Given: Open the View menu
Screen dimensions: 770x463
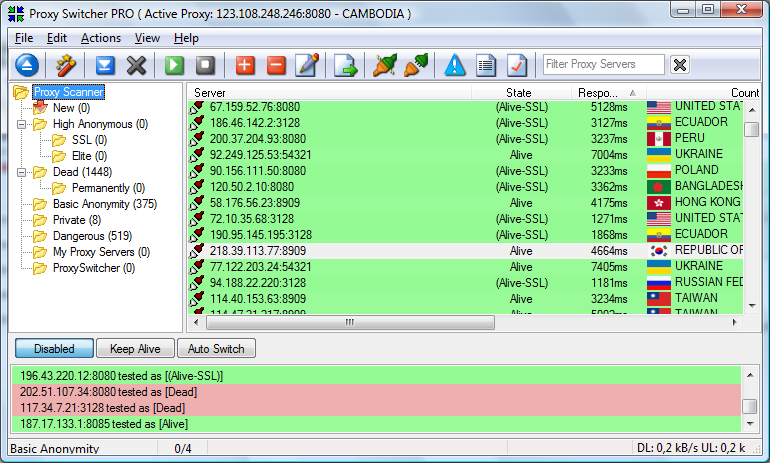Looking at the screenshot, I should pyautogui.click(x=147, y=38).
